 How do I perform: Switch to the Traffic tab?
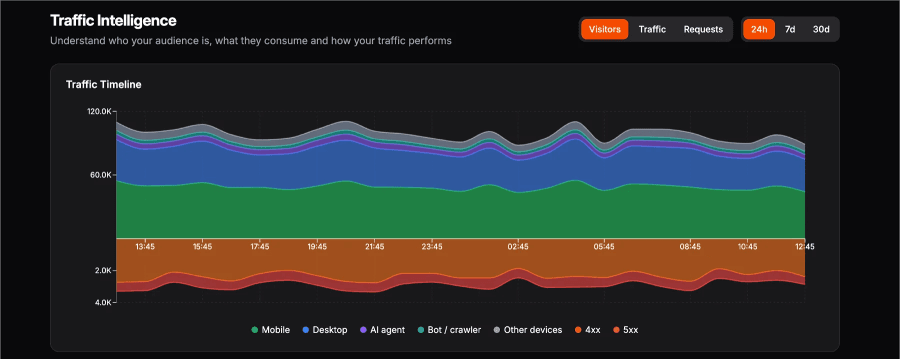point(652,29)
